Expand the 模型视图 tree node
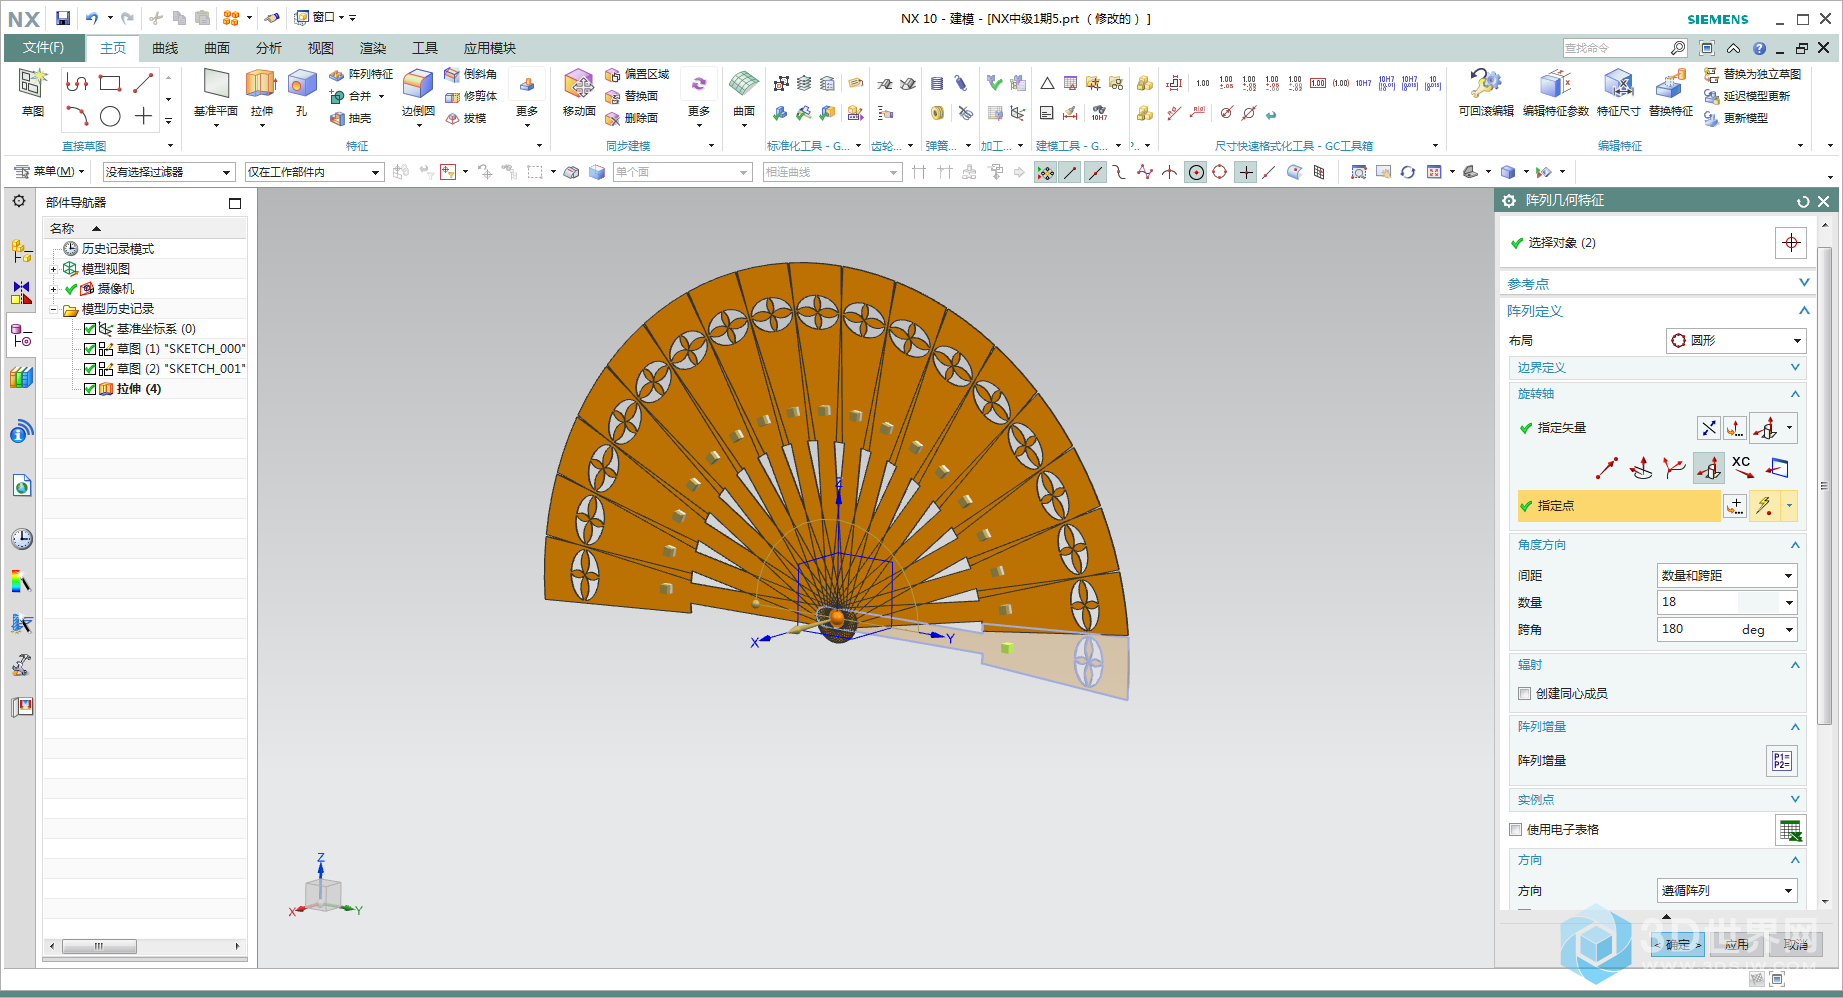Viewport: 1843px width, 998px height. coord(54,269)
